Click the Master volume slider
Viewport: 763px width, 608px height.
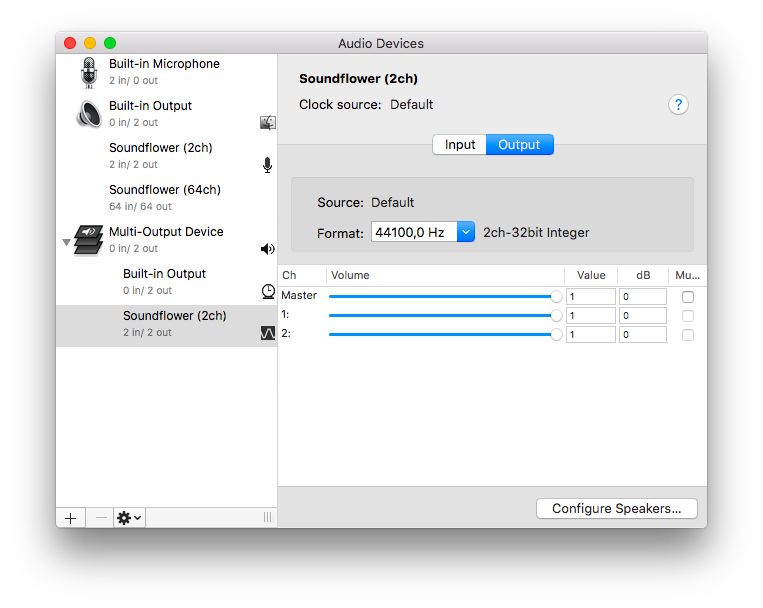click(x=442, y=297)
